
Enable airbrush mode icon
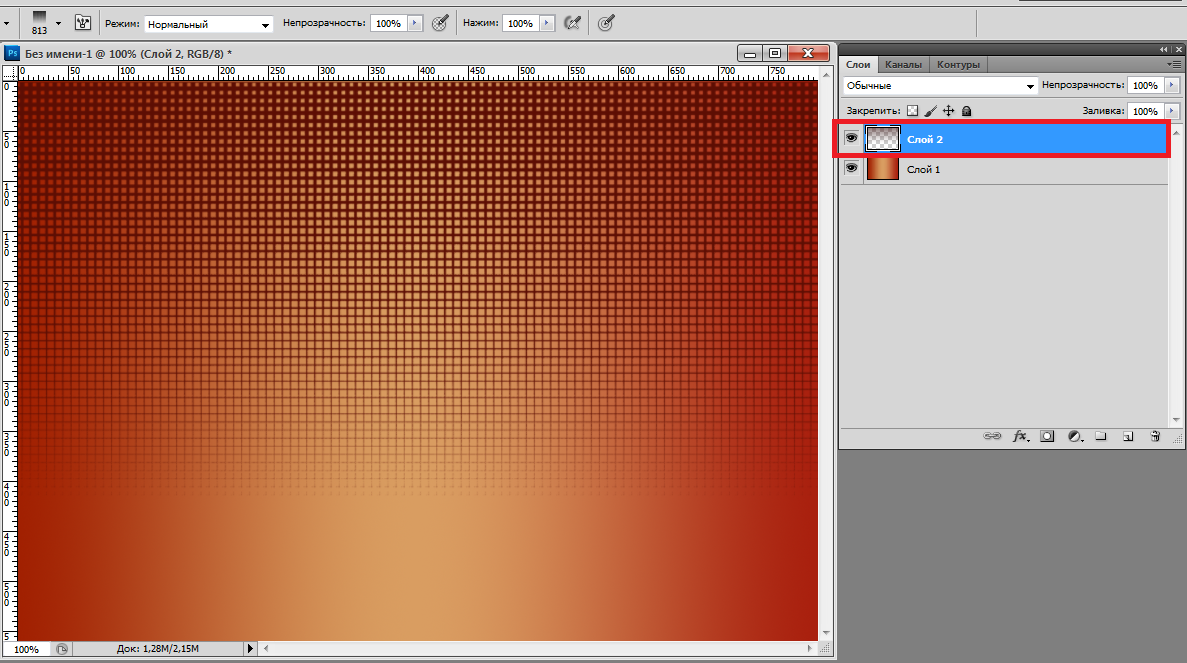coord(573,23)
